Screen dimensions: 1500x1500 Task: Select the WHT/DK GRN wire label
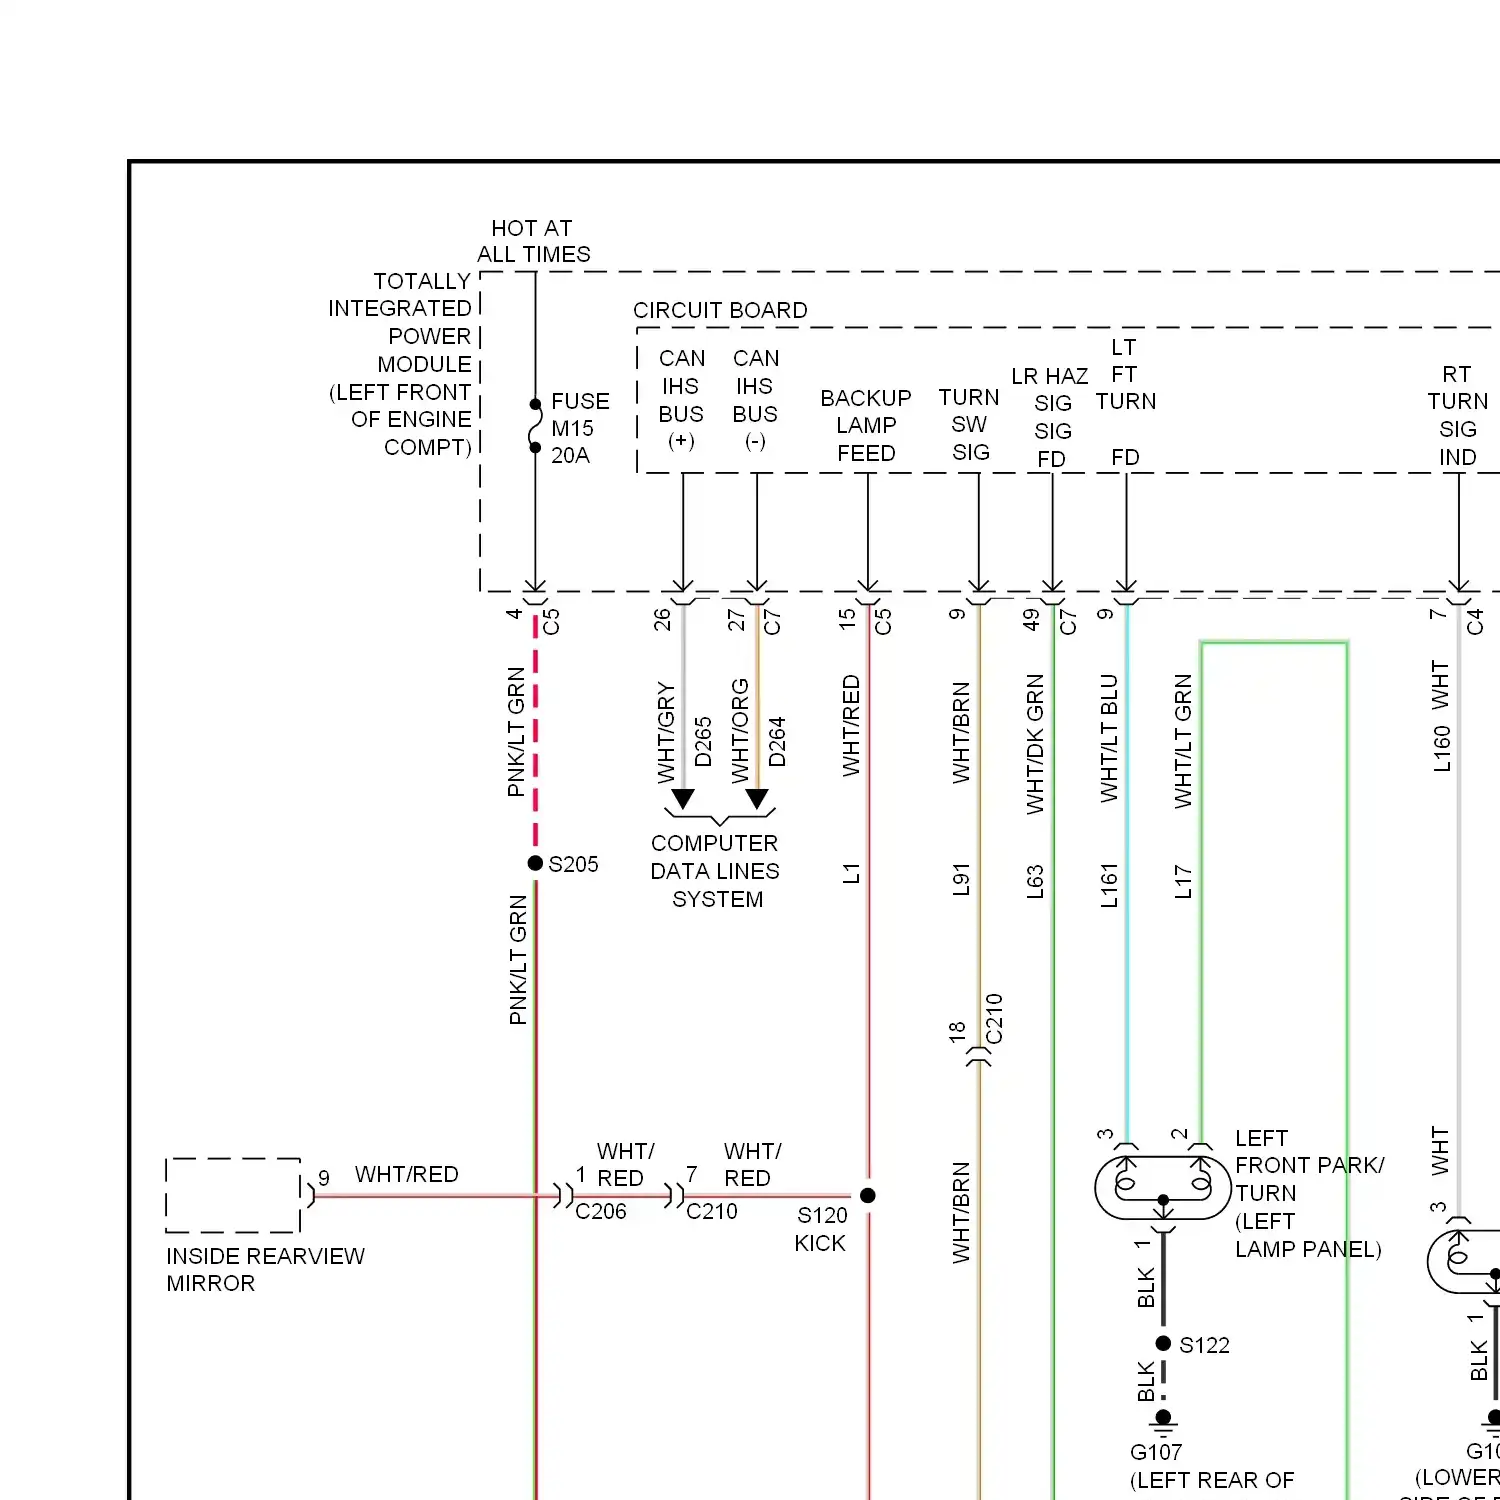[x=1035, y=744]
